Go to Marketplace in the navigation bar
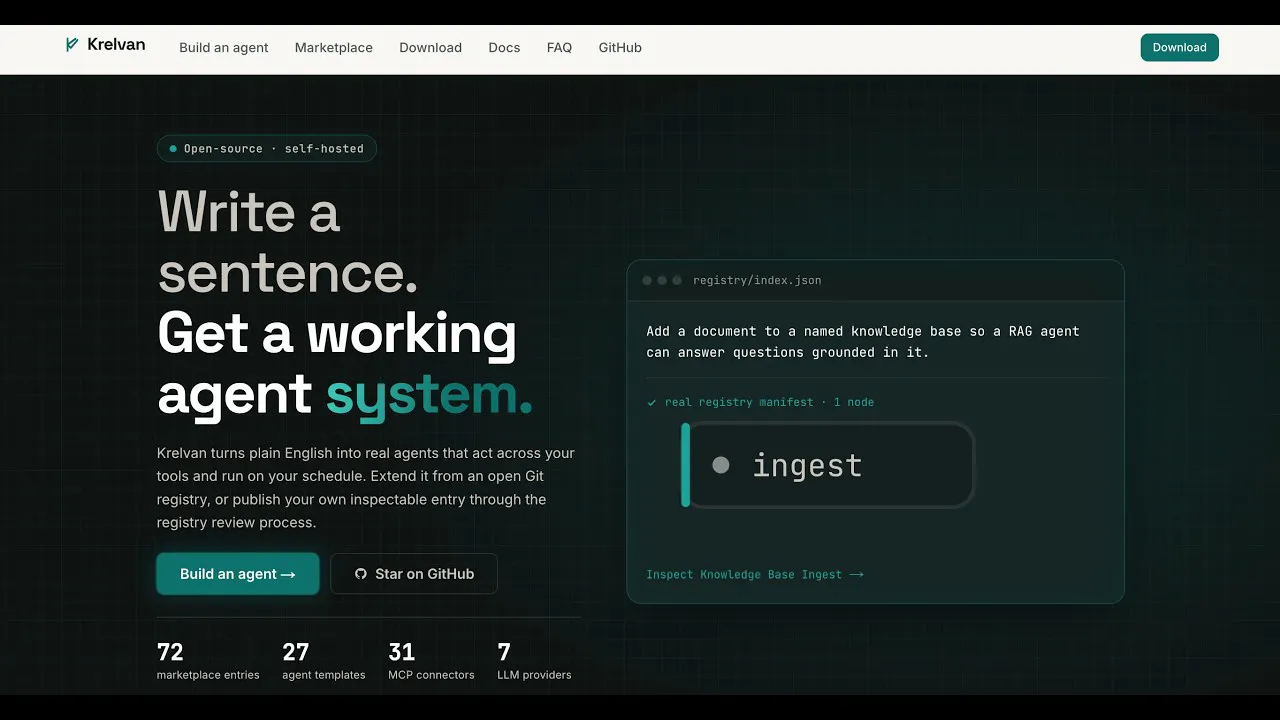This screenshot has height=720, width=1280. [x=334, y=47]
